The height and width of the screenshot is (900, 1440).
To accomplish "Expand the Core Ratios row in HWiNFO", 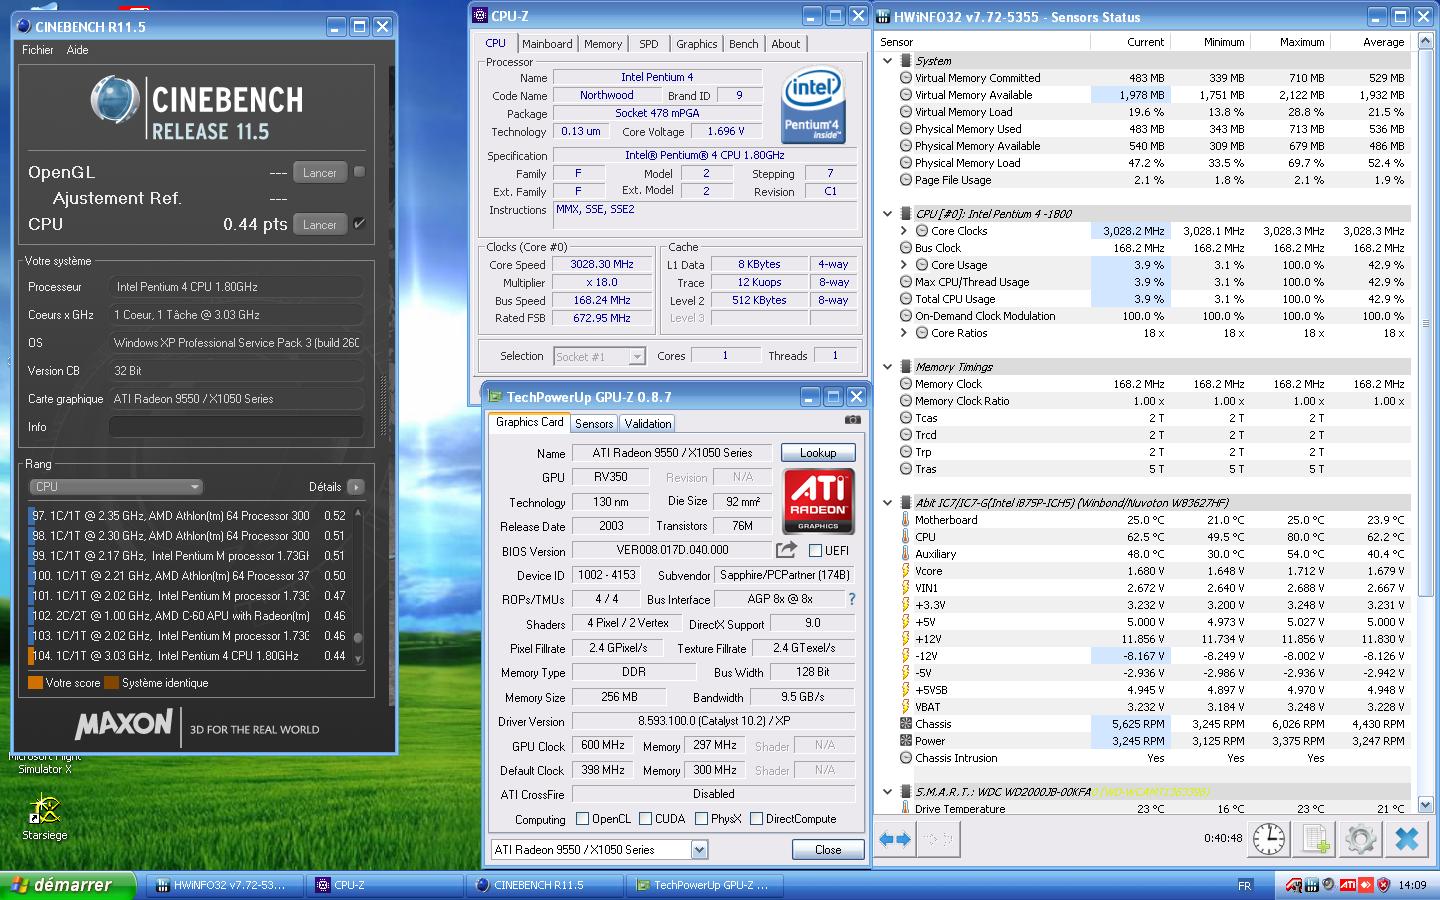I will tap(904, 333).
